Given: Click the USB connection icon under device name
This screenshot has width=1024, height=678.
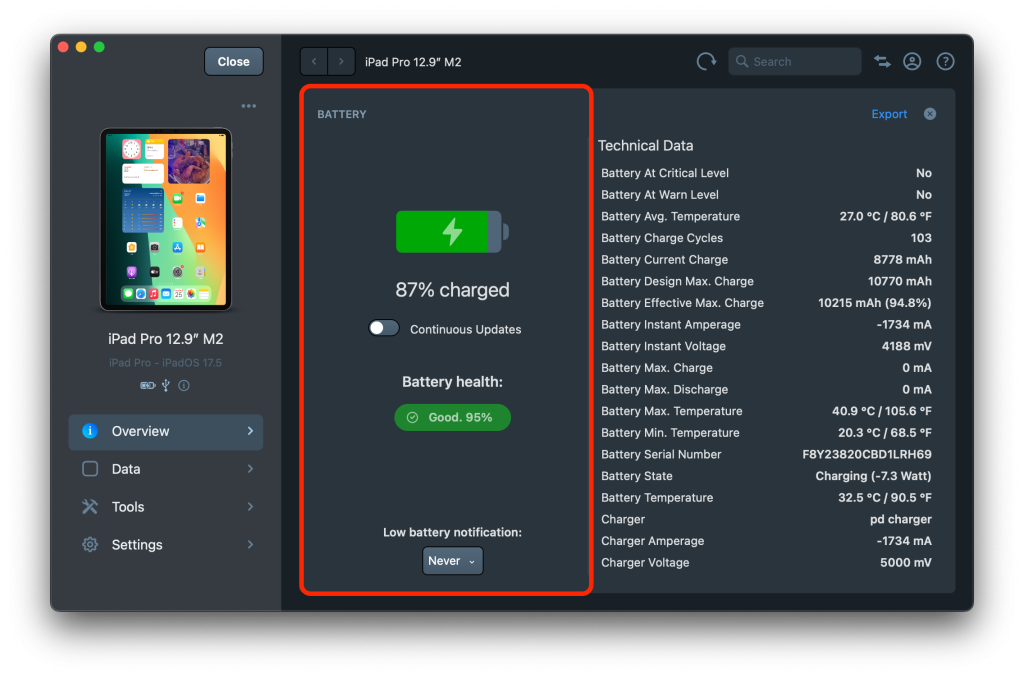Looking at the screenshot, I should 166,385.
